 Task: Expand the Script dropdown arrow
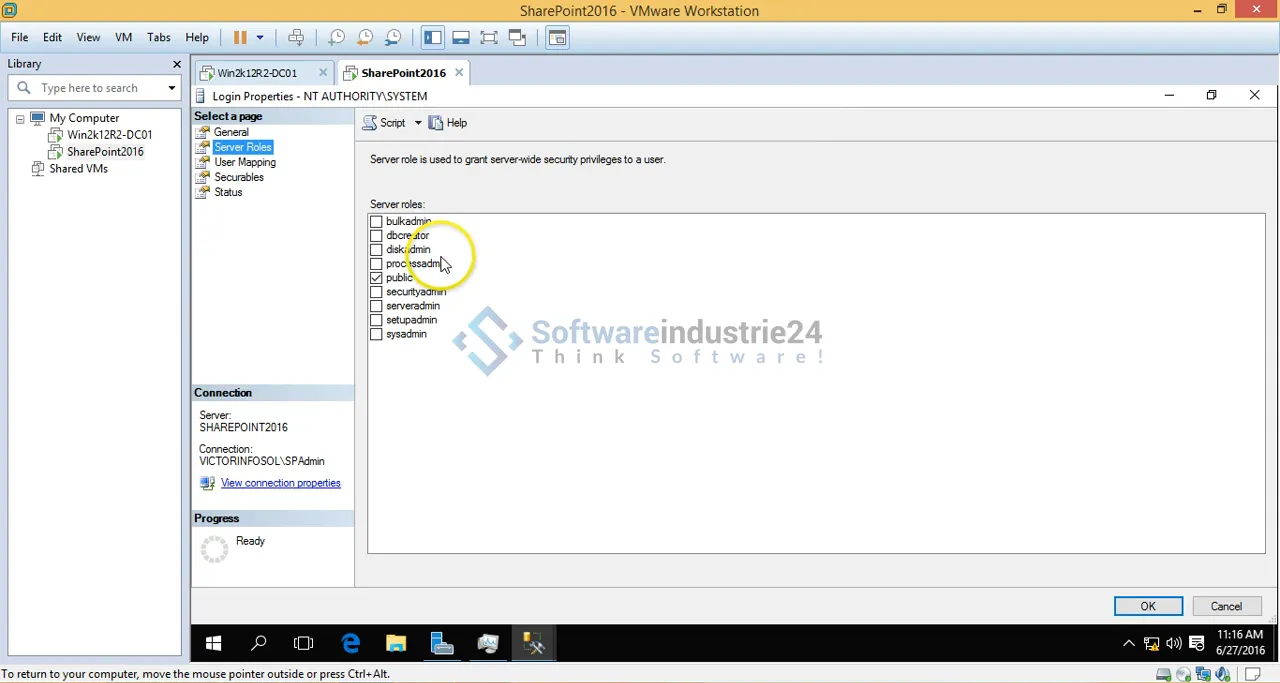[418, 123]
